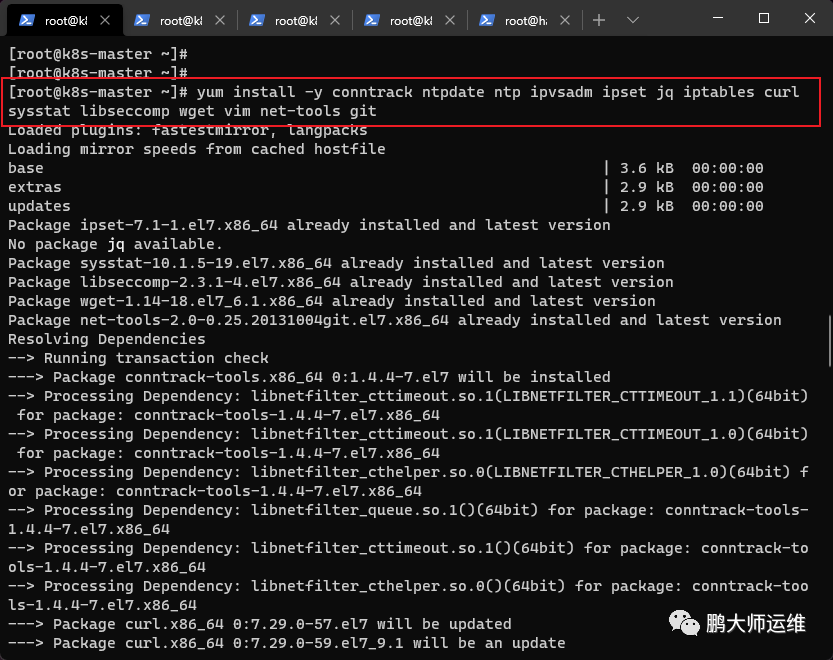The image size is (833, 660).
Task: Switch to the second root@k8 tab
Action: pos(181,21)
